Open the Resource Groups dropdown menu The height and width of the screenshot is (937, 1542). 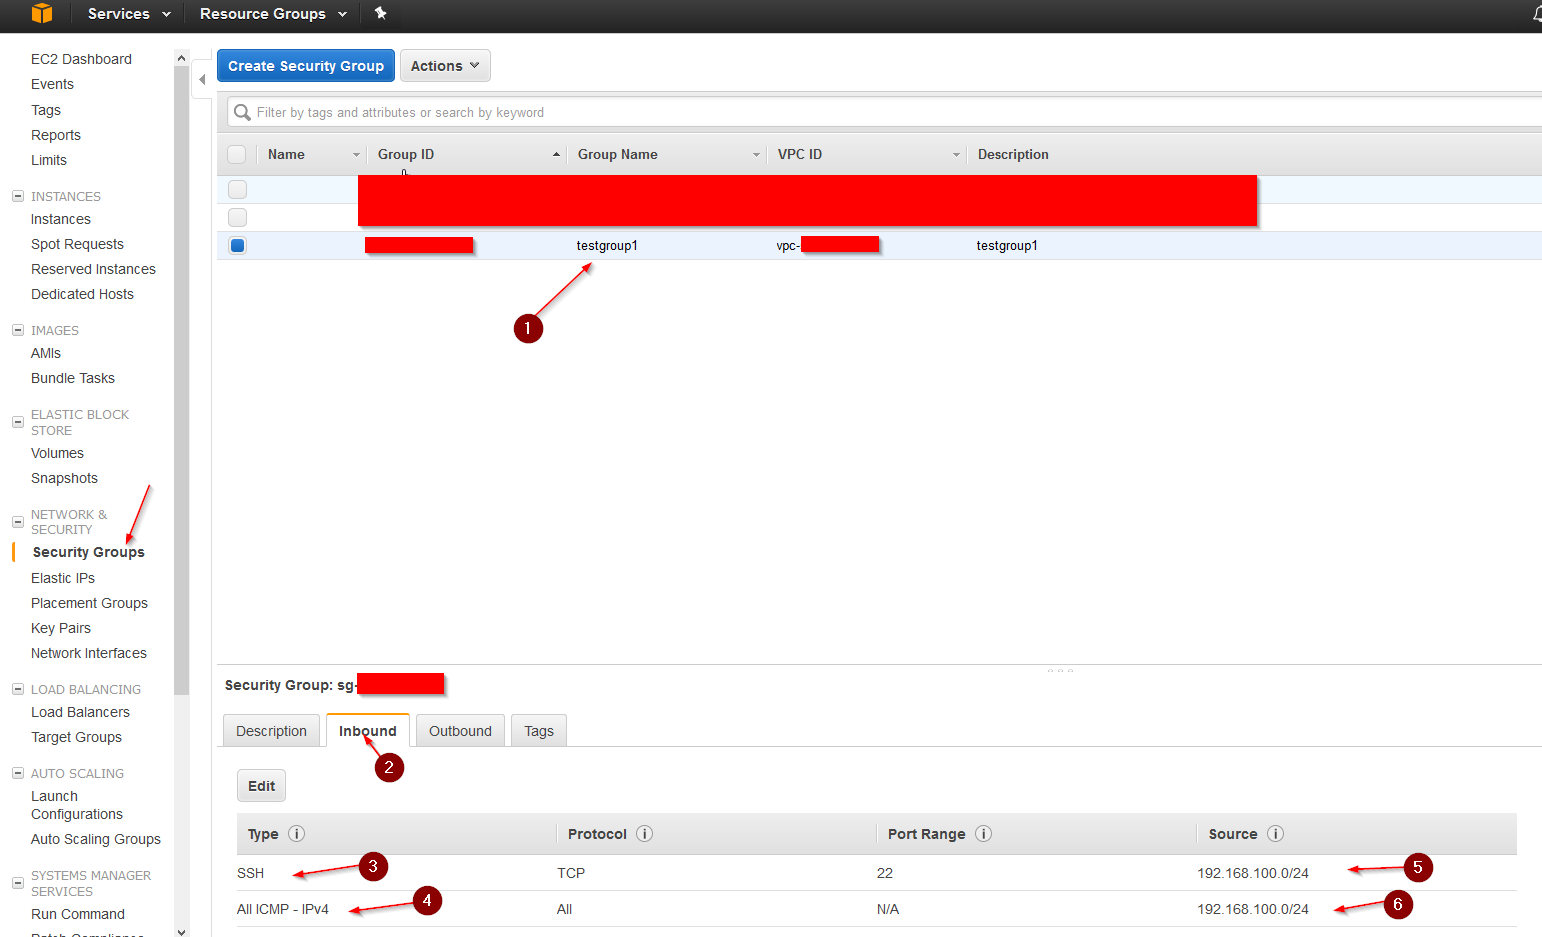(x=273, y=14)
